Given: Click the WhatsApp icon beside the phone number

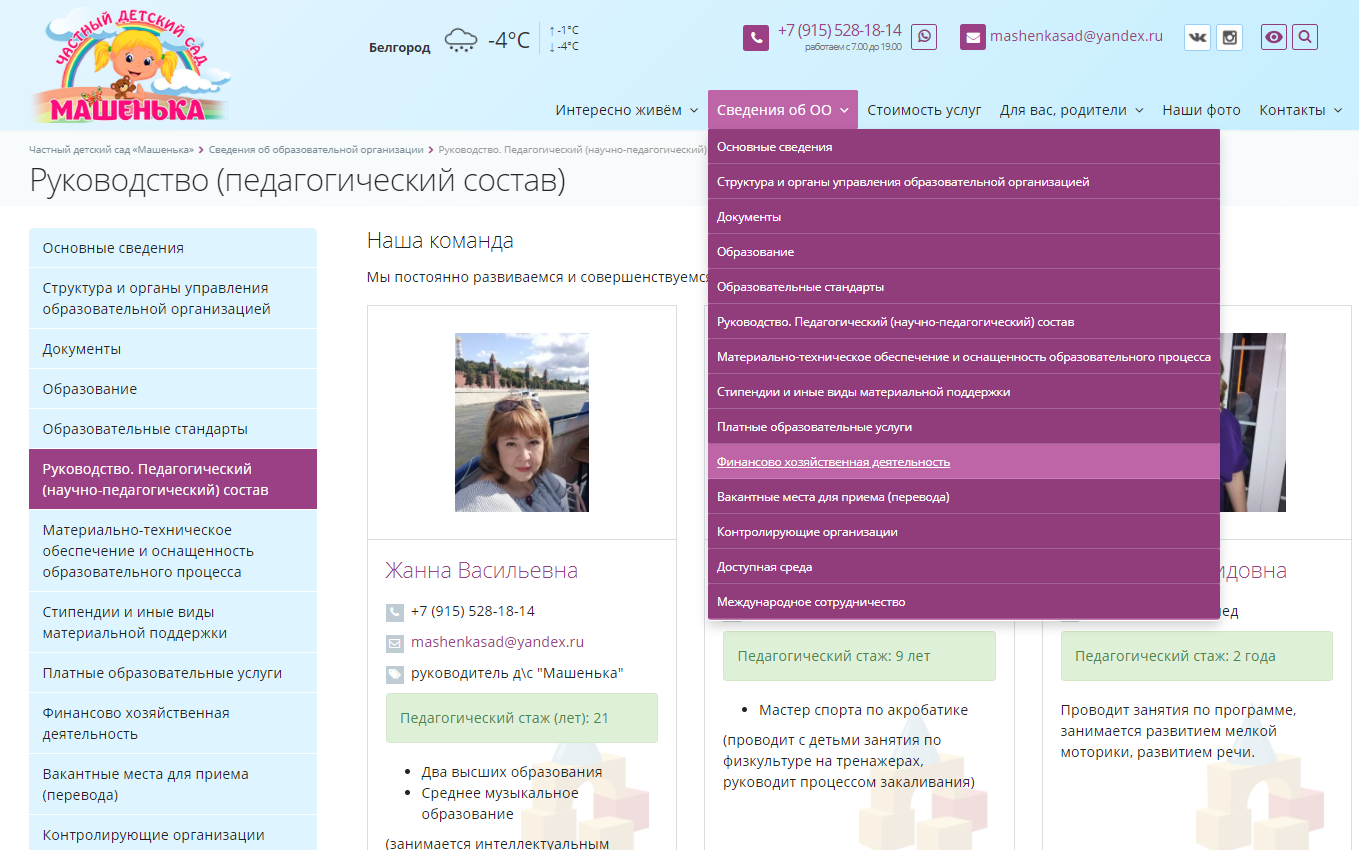Looking at the screenshot, I should tap(924, 37).
